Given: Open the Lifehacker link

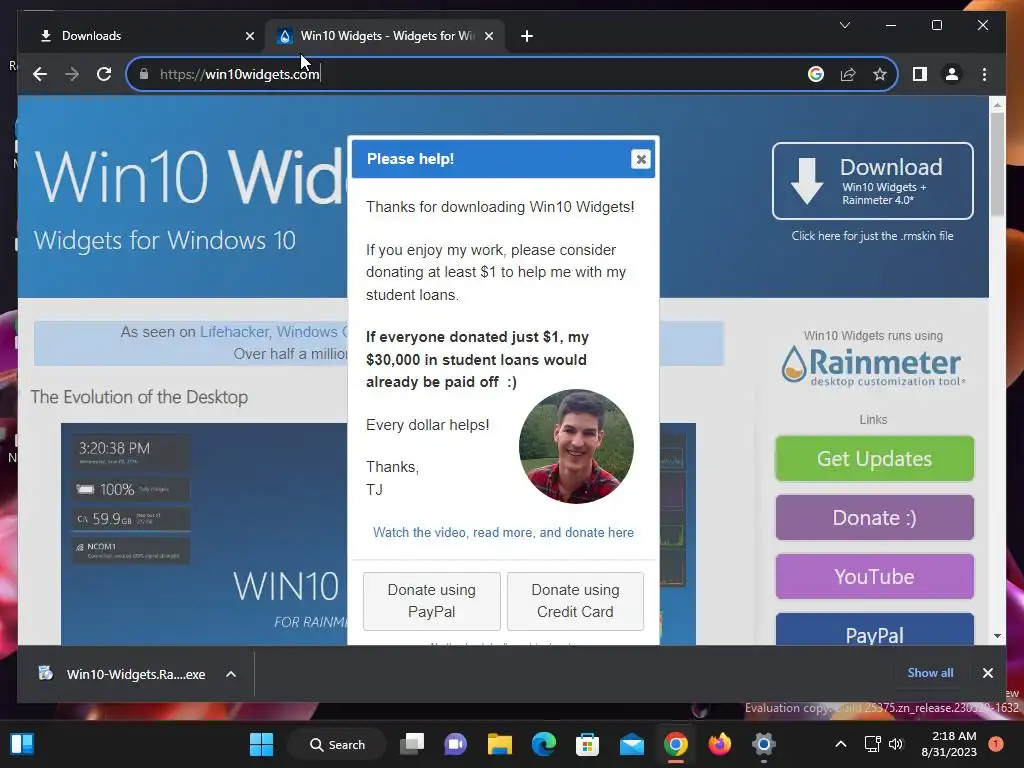Looking at the screenshot, I should 234,332.
